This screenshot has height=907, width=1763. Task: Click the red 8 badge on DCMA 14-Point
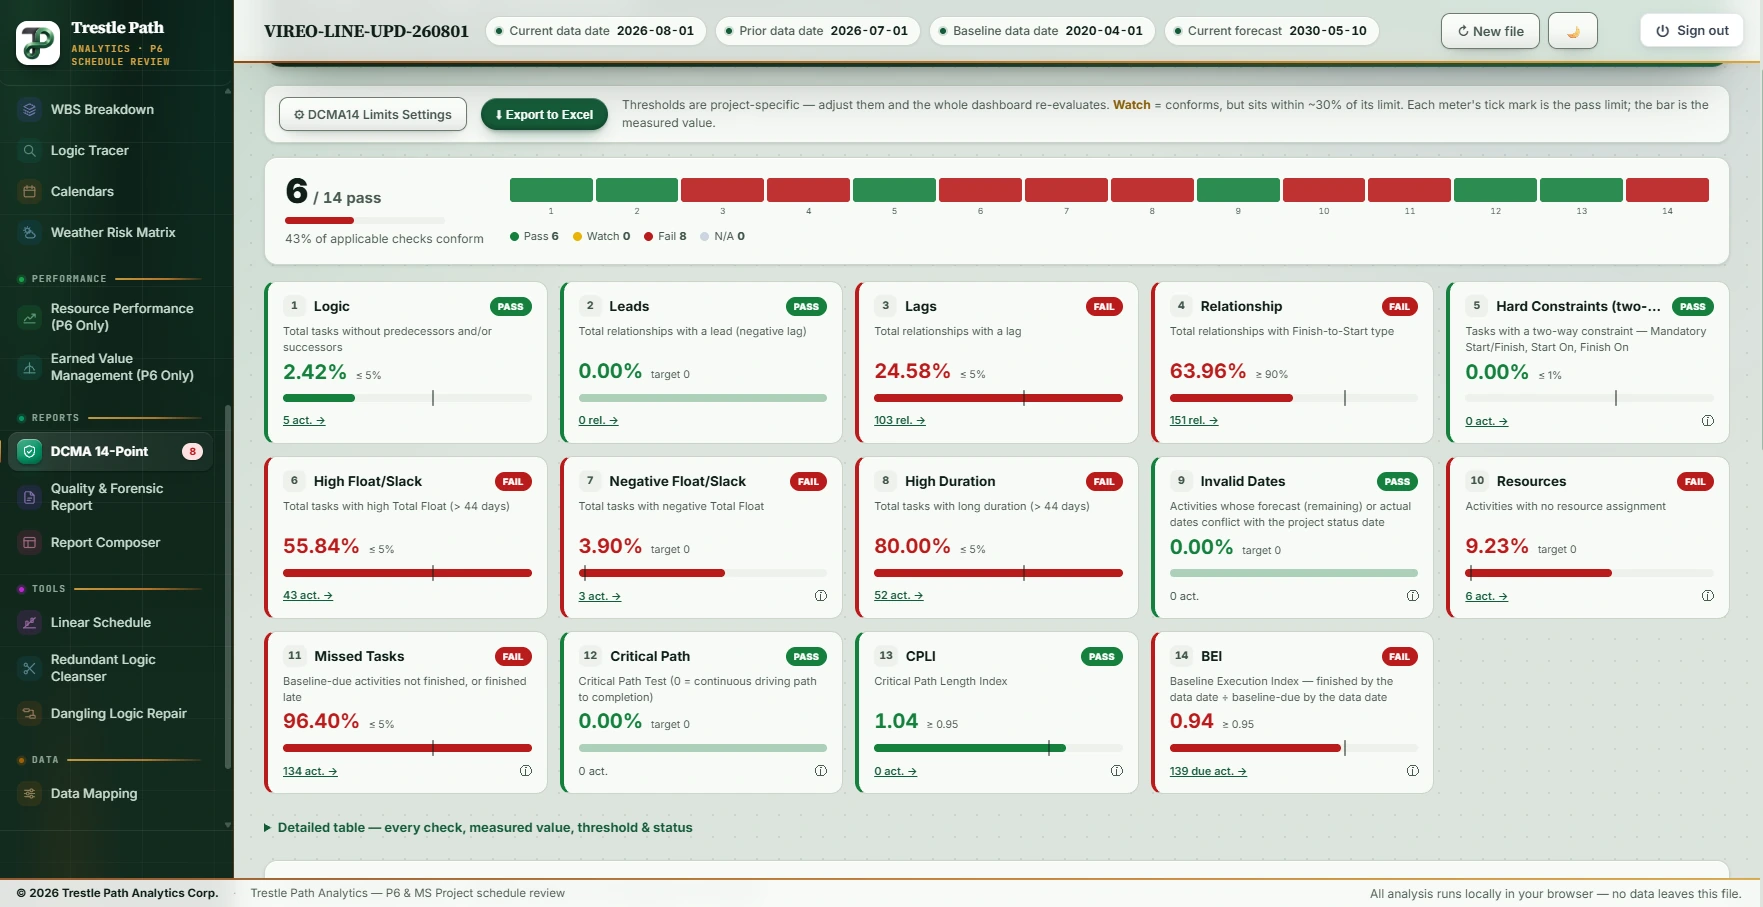click(x=192, y=452)
